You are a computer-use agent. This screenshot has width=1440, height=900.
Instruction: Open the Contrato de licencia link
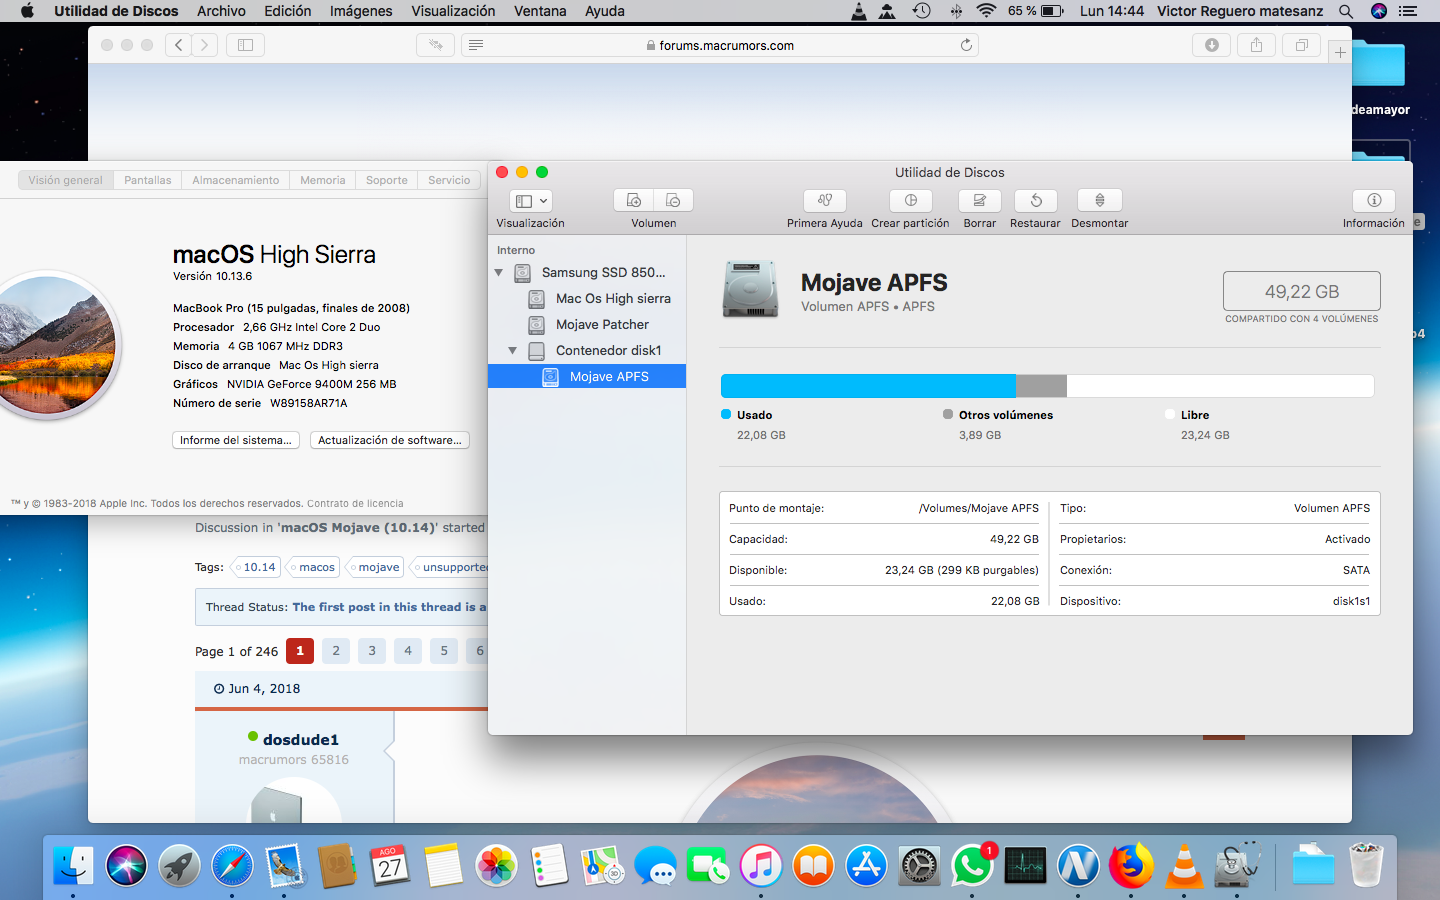click(355, 504)
